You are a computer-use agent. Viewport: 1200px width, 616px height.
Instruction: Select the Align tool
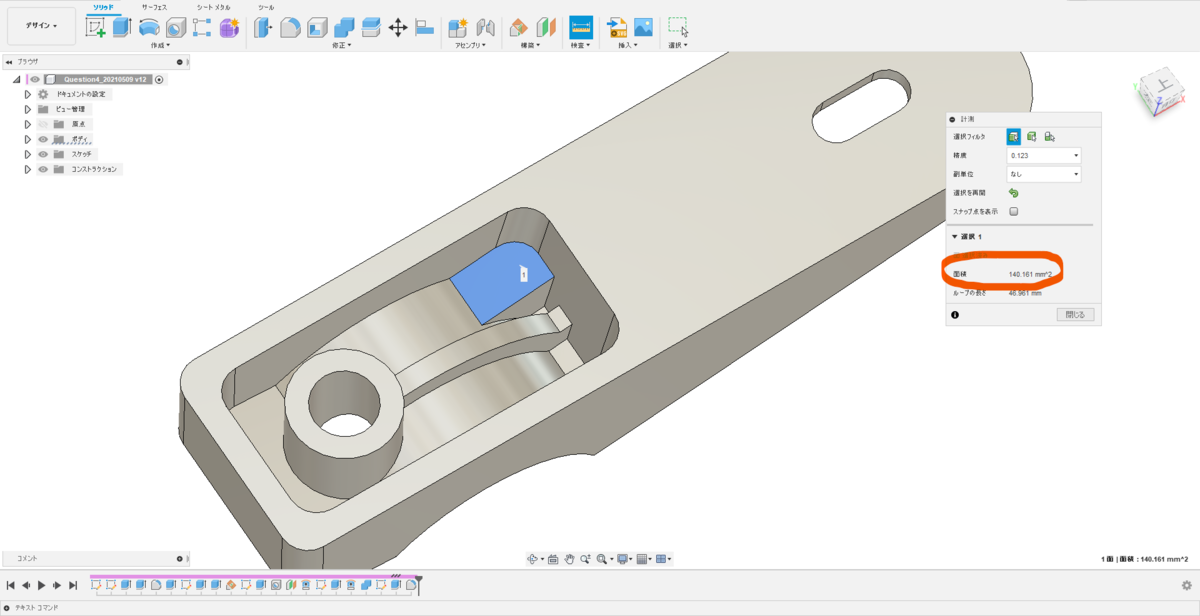(423, 28)
